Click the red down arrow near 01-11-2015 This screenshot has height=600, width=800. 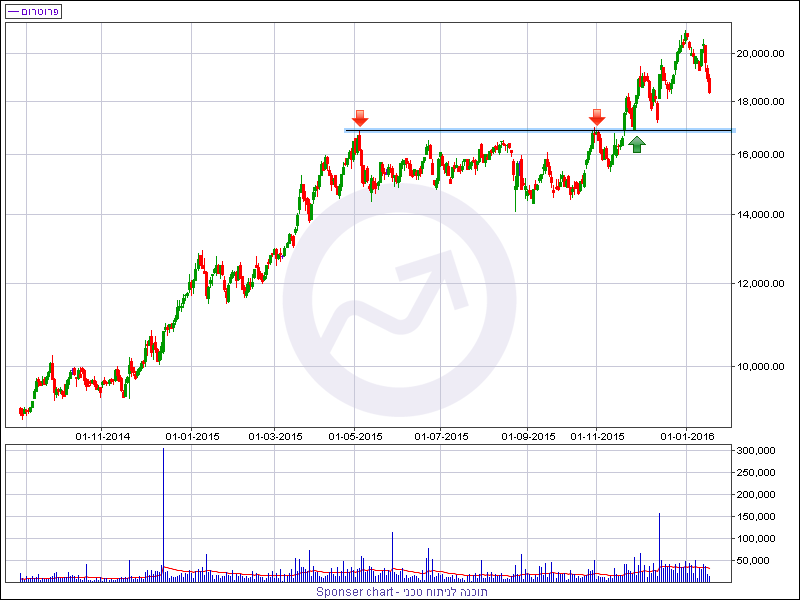596,117
